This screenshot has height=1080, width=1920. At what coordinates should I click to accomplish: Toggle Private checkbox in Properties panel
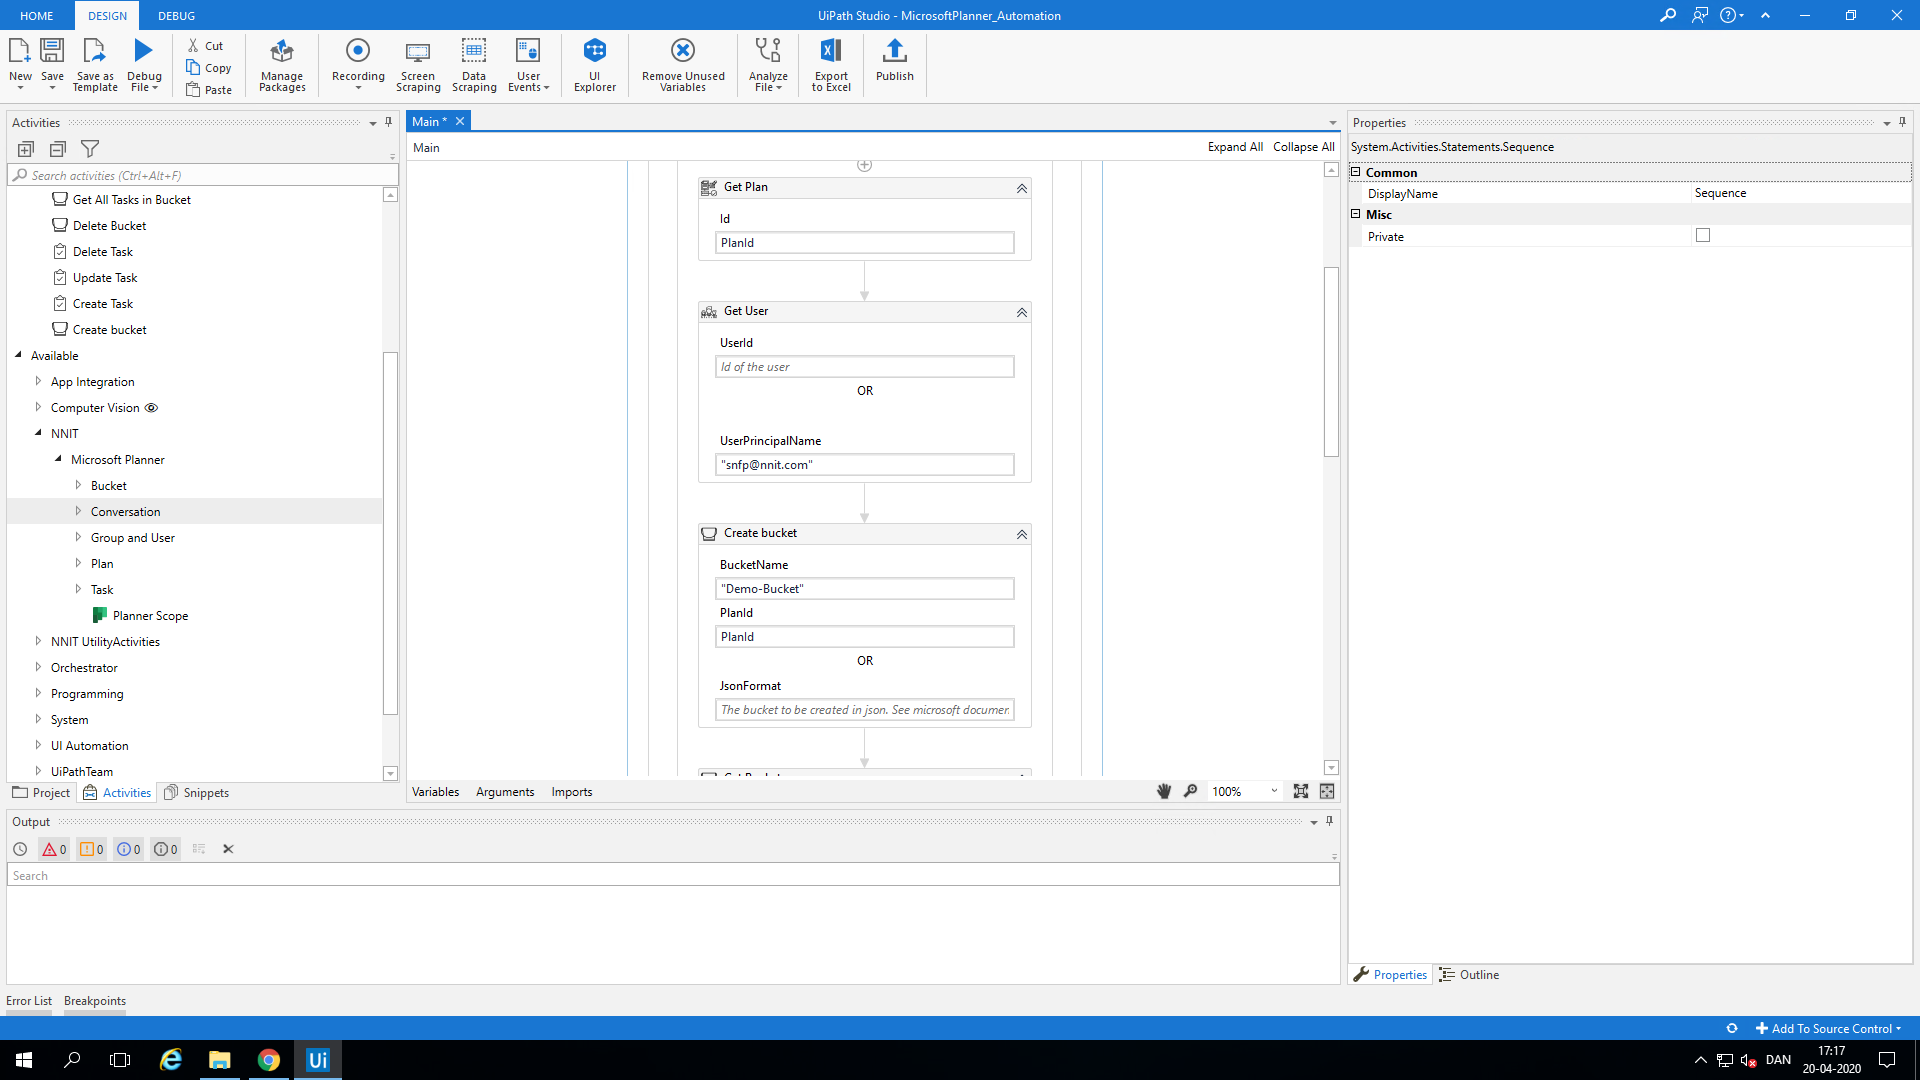point(1702,235)
